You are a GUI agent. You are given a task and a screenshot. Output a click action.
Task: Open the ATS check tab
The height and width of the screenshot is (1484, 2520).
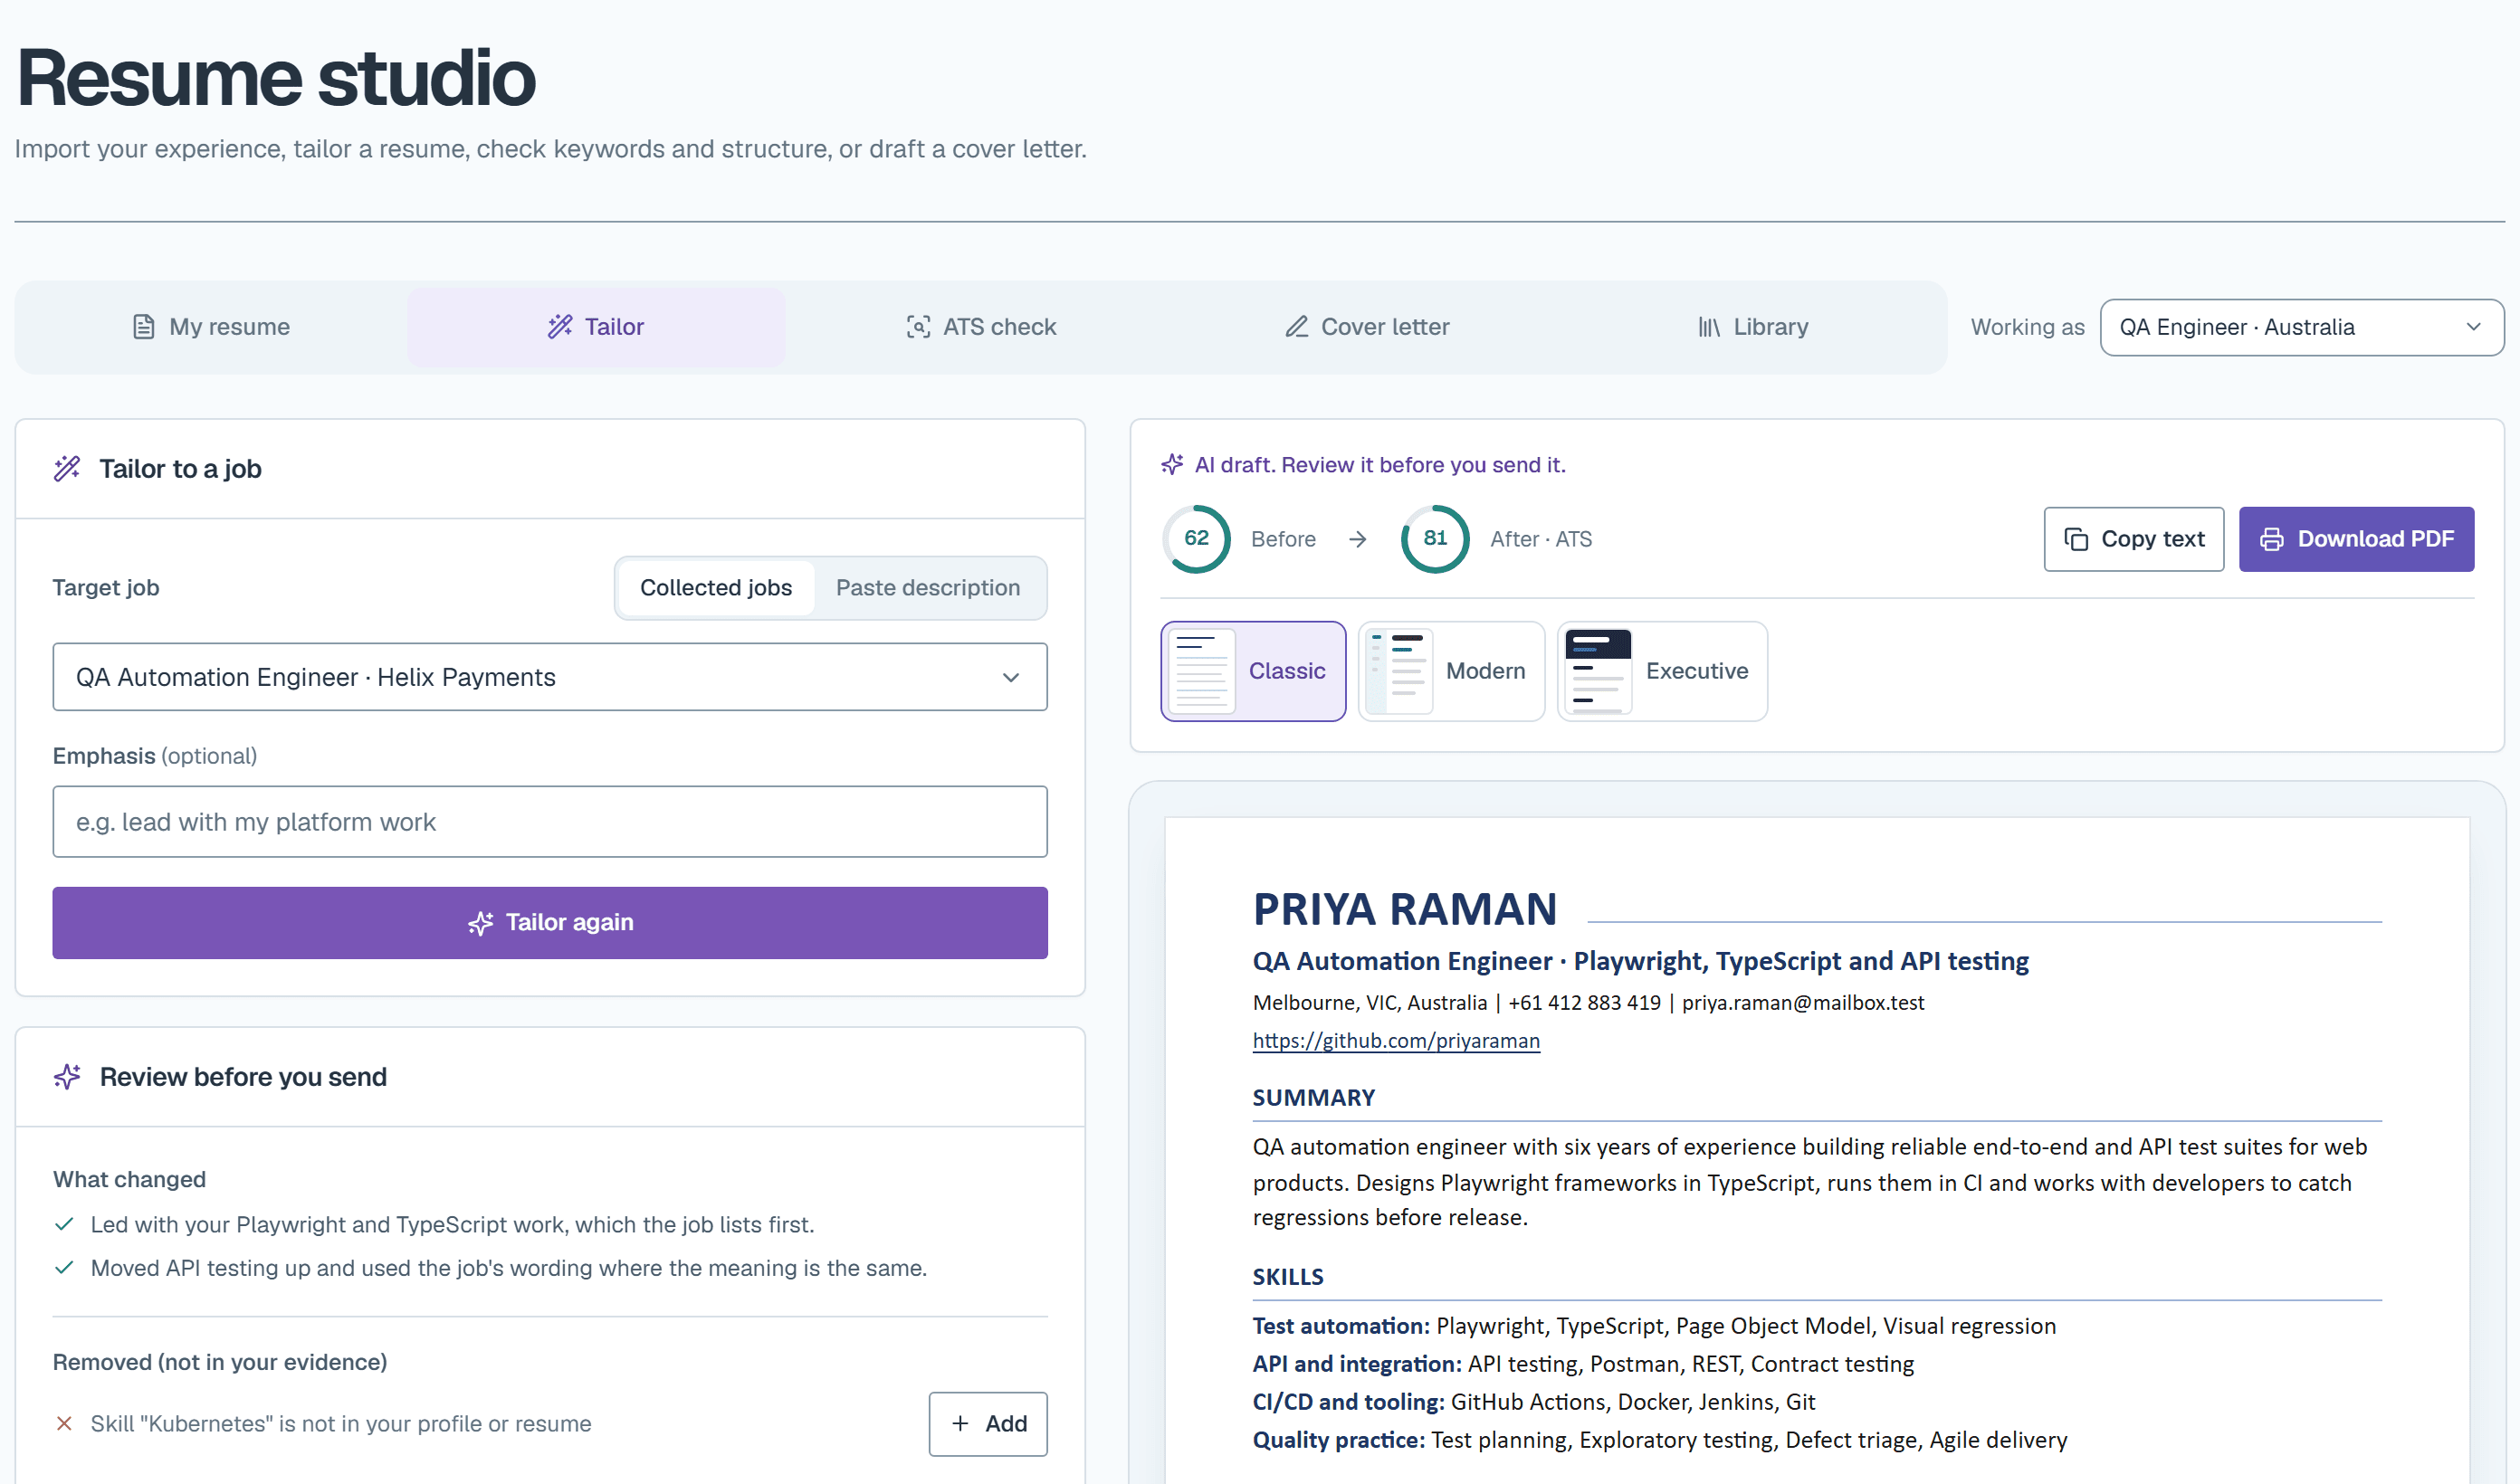tap(981, 327)
